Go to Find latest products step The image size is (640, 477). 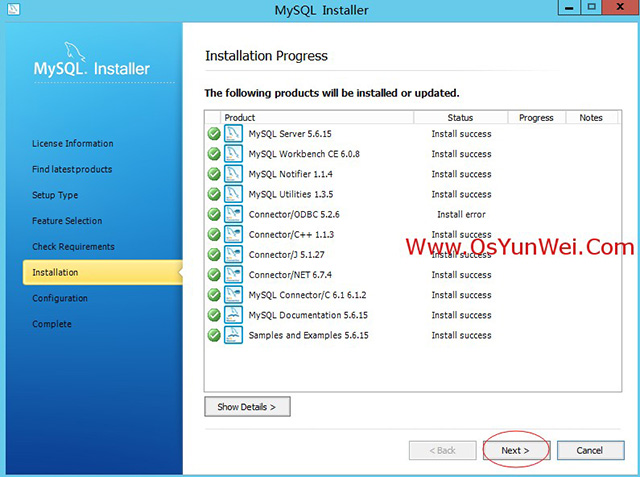coord(72,169)
